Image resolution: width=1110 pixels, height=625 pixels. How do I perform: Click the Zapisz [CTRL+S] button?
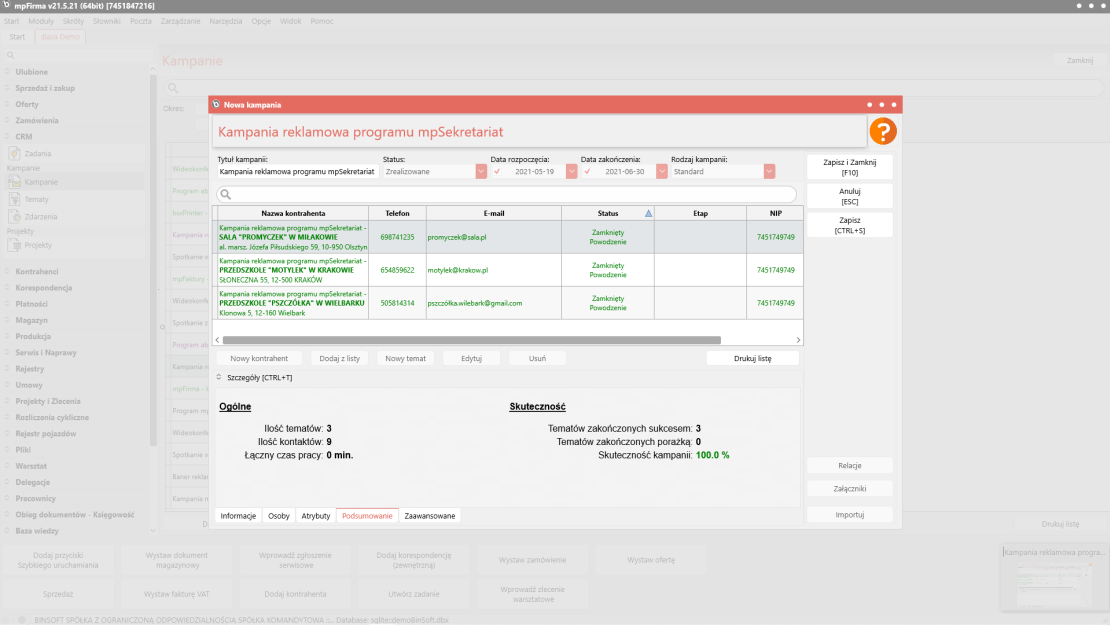[849, 225]
